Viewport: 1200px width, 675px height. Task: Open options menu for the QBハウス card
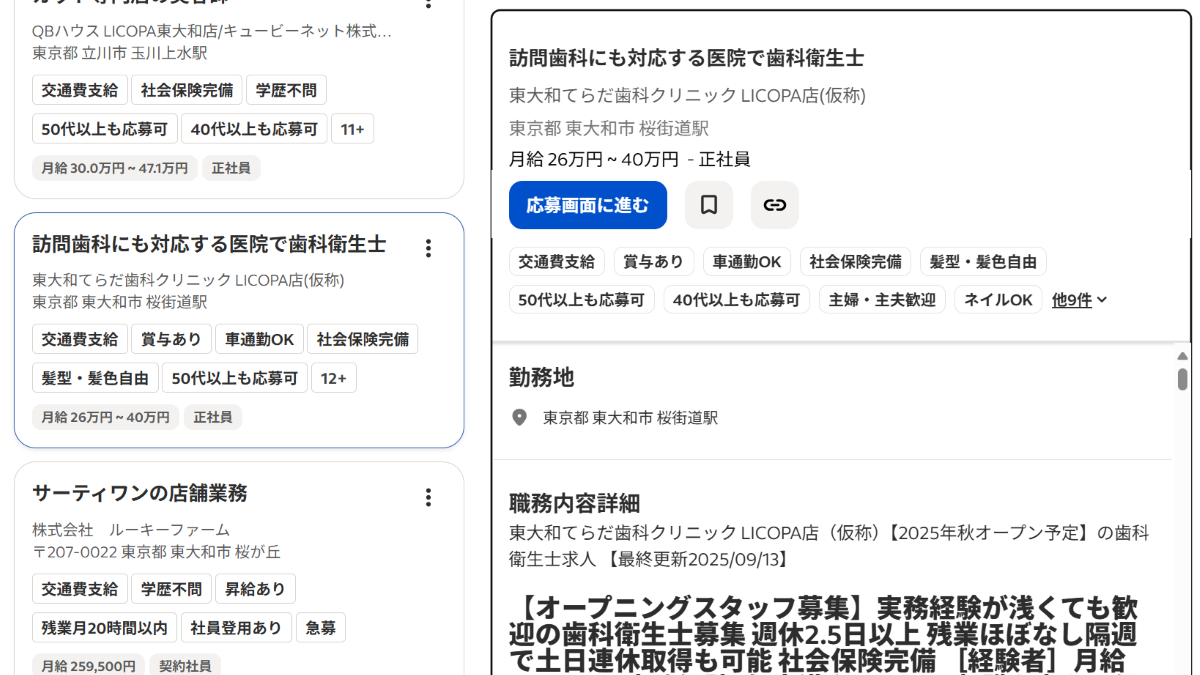point(429,3)
